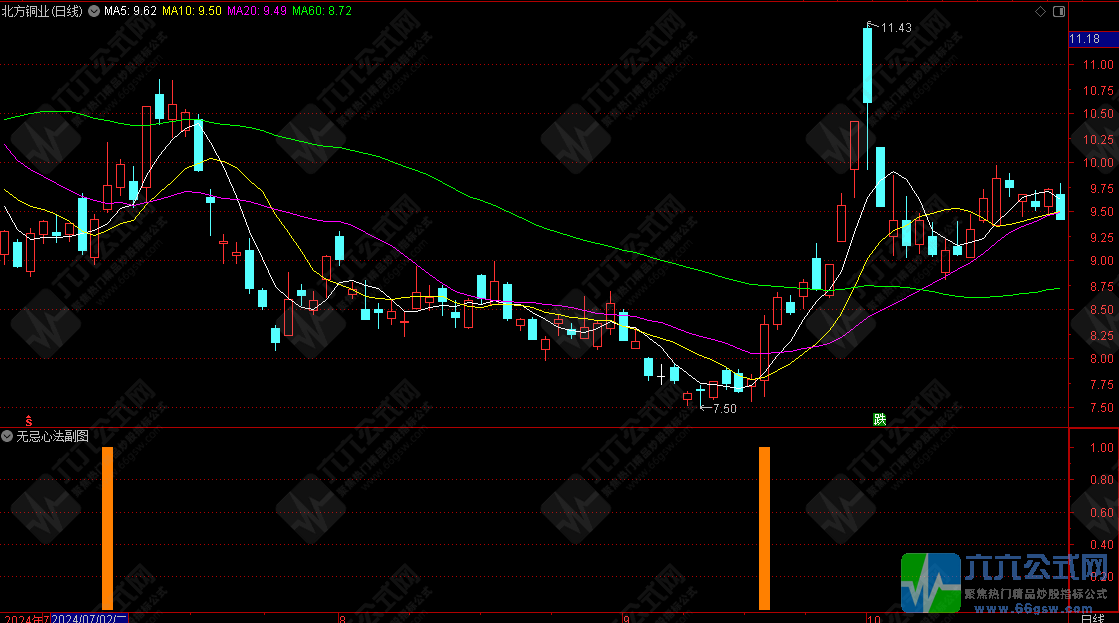The image size is (1119, 623).
Task: Click the tallest cyan candlestick near 11.43
Action: (x=867, y=65)
